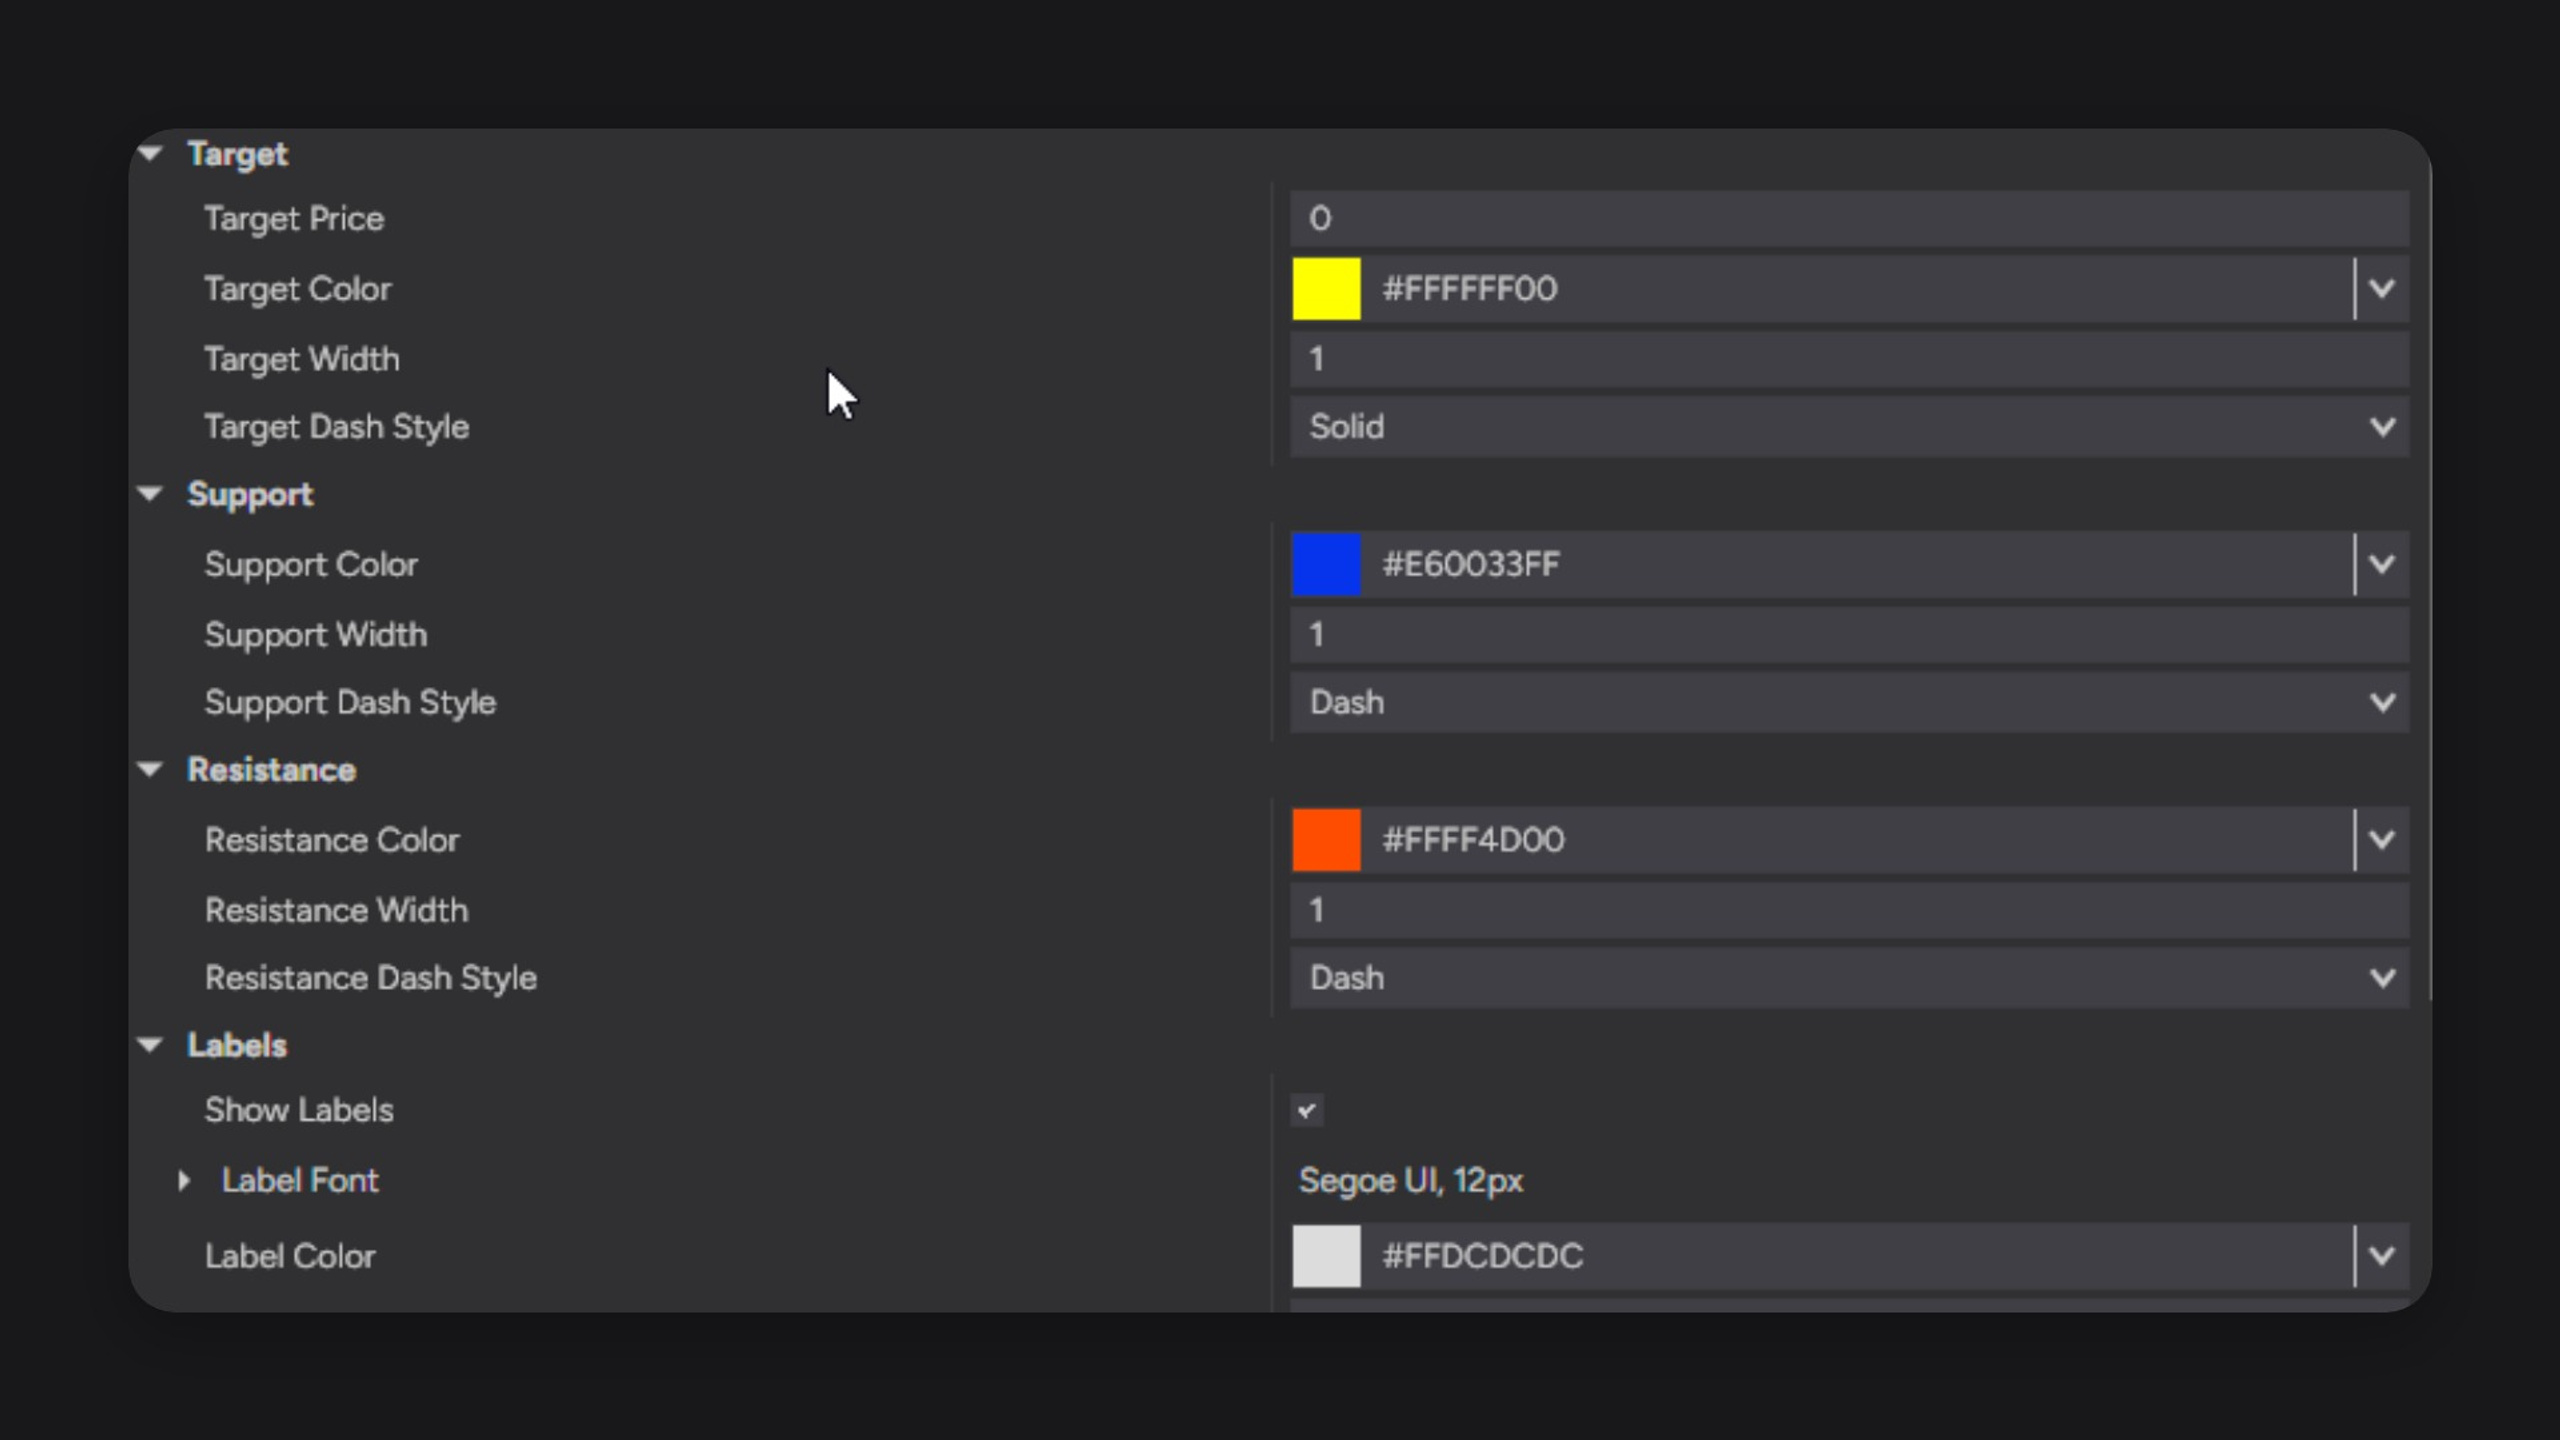The width and height of the screenshot is (2560, 1440).
Task: Click the orange Resistance Color swatch
Action: (1326, 840)
